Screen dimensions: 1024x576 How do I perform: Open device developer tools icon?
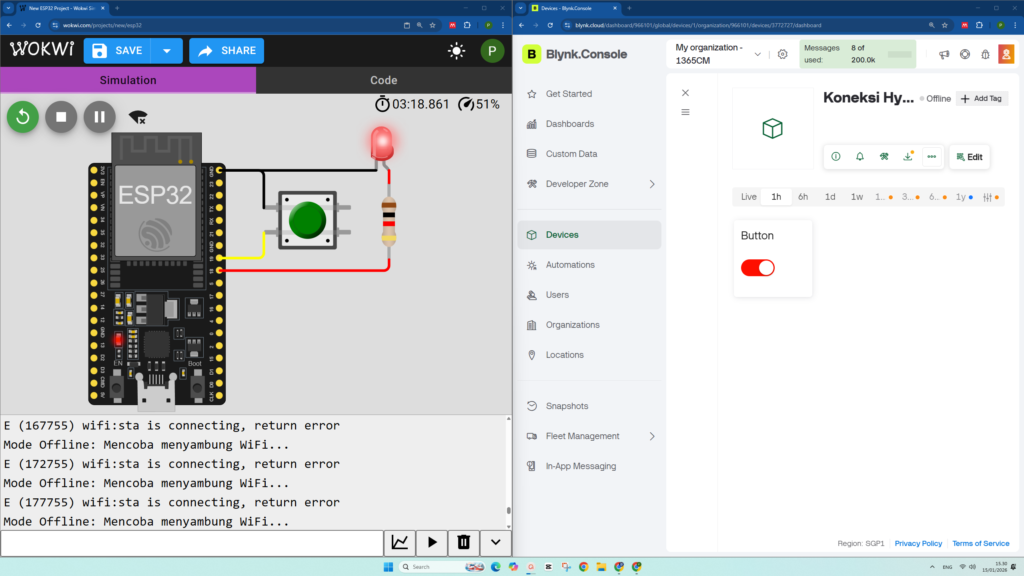pyautogui.click(x=884, y=157)
